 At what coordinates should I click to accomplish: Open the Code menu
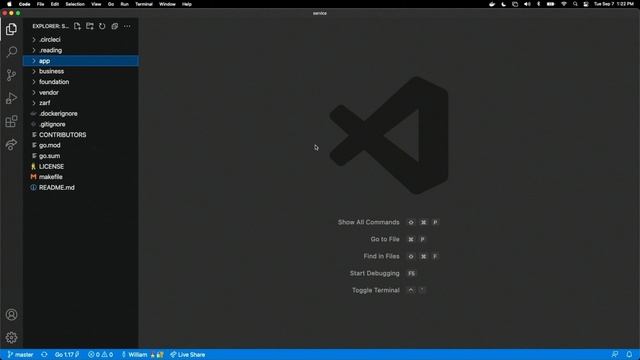[x=24, y=4]
